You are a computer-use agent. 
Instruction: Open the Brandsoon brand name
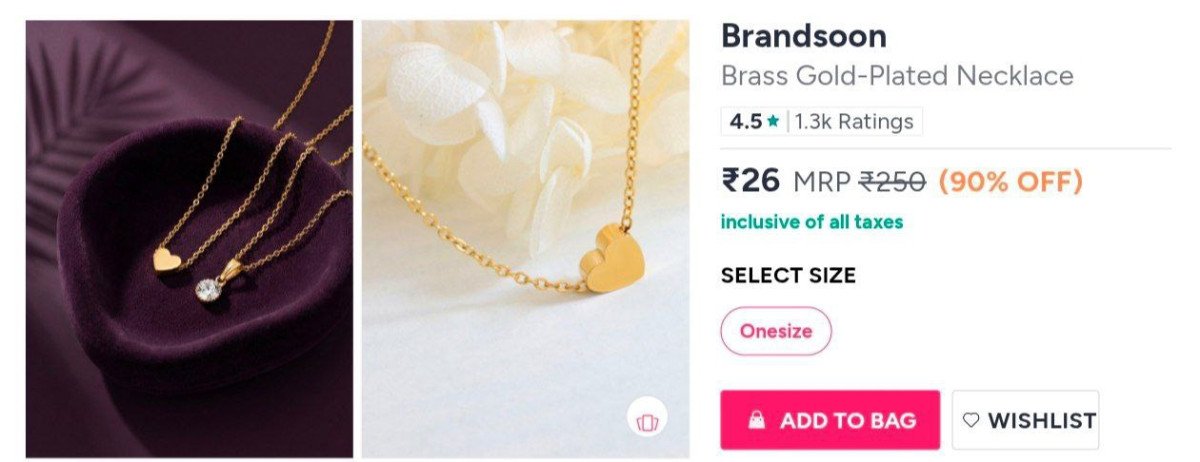pos(803,36)
